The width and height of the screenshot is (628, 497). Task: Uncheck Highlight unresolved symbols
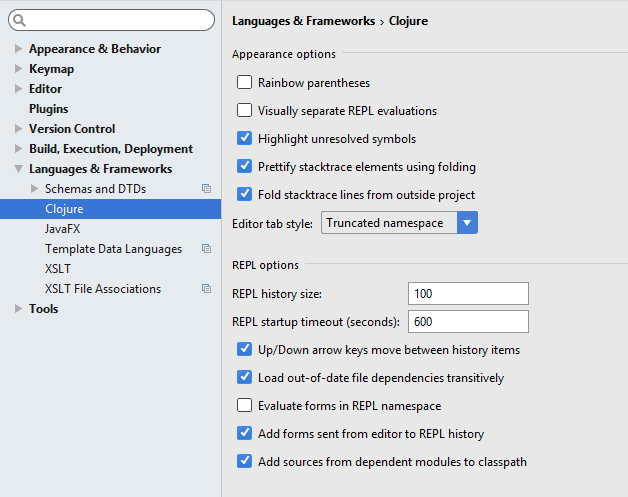point(245,139)
